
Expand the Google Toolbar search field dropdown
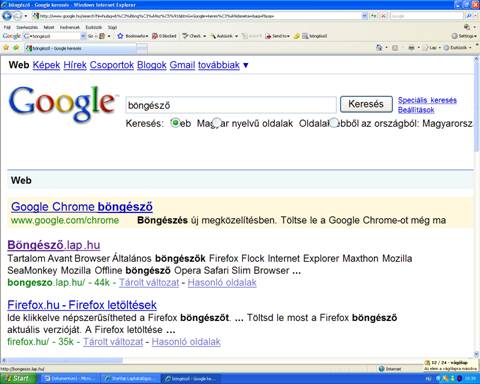tap(83, 36)
